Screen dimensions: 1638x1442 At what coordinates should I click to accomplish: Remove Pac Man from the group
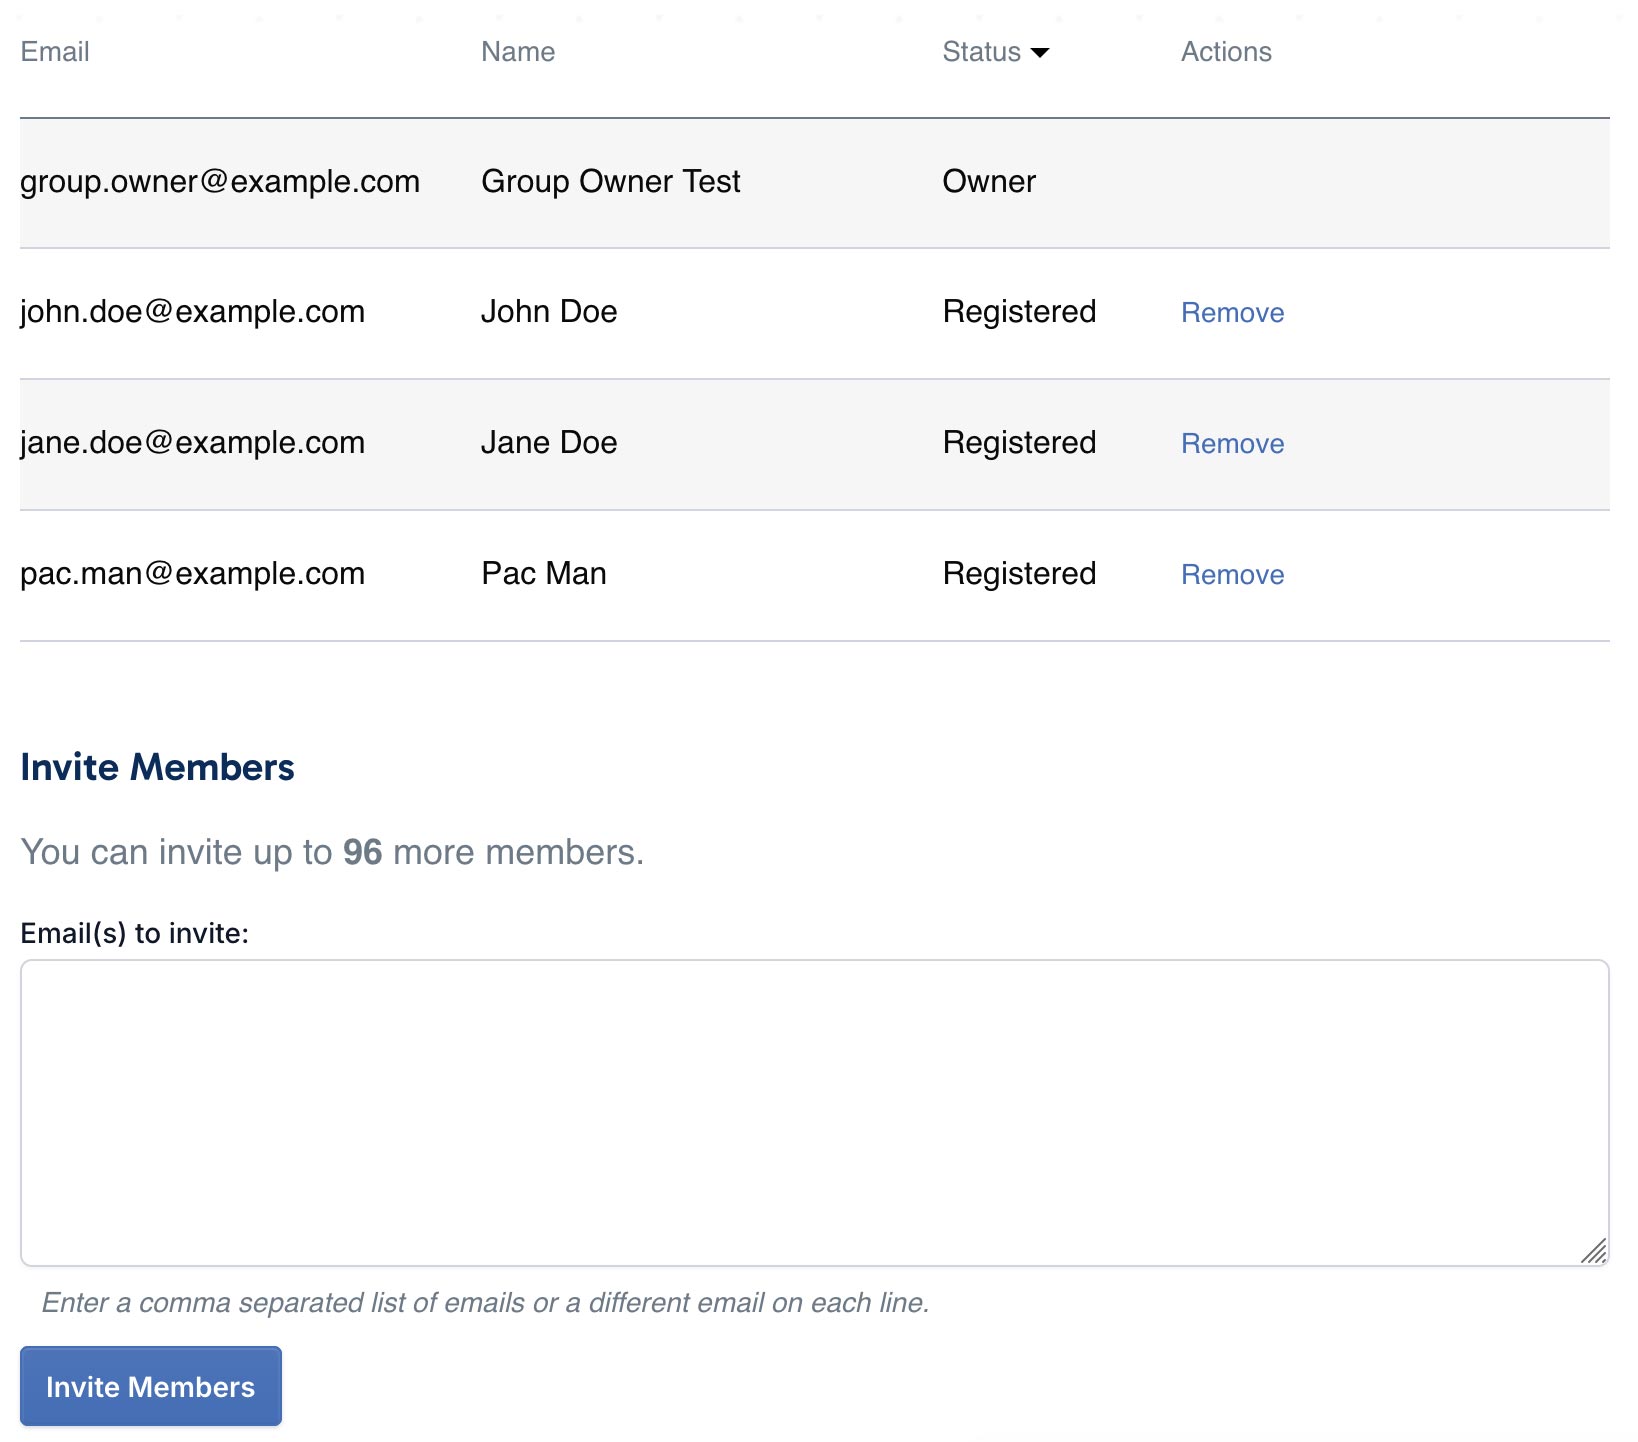point(1232,575)
